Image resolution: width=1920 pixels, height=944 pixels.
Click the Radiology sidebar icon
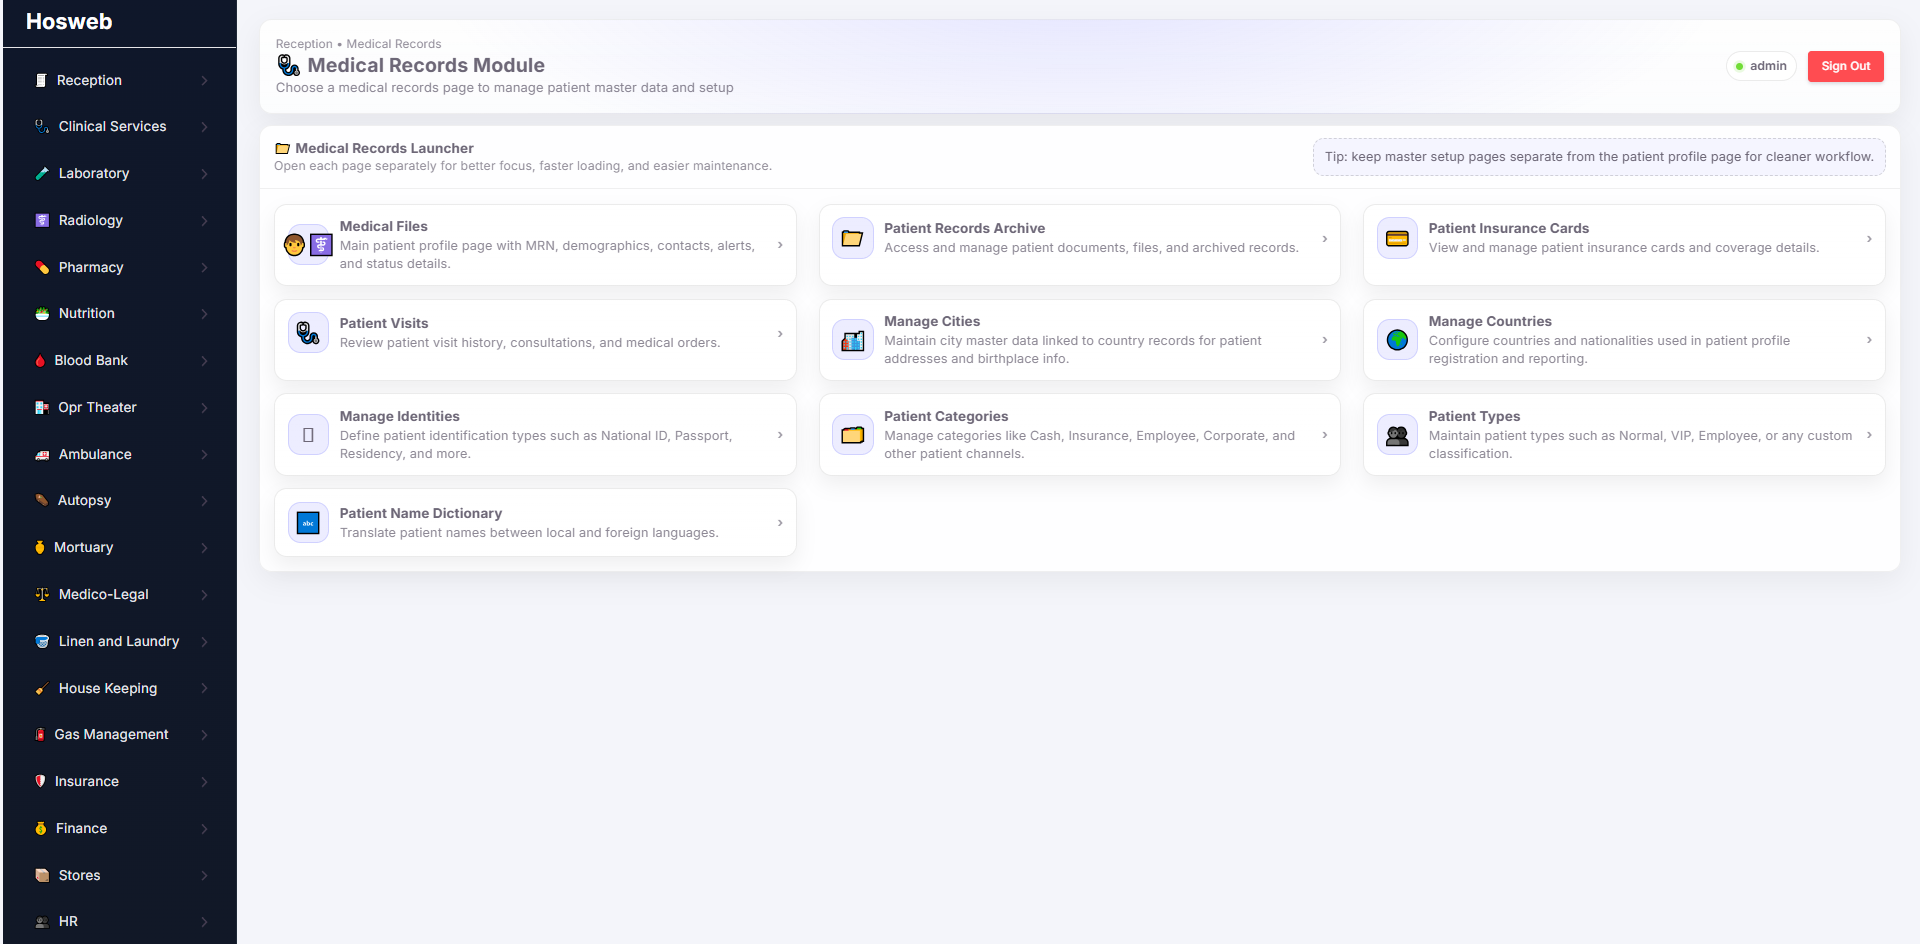[42, 220]
